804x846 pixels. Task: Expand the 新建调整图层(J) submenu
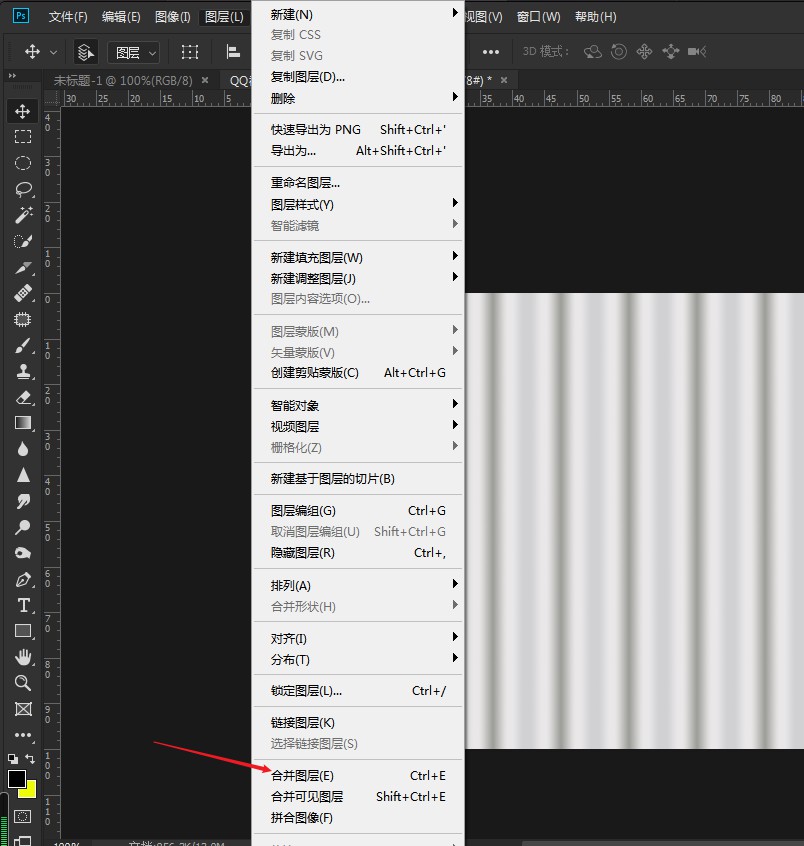click(358, 278)
